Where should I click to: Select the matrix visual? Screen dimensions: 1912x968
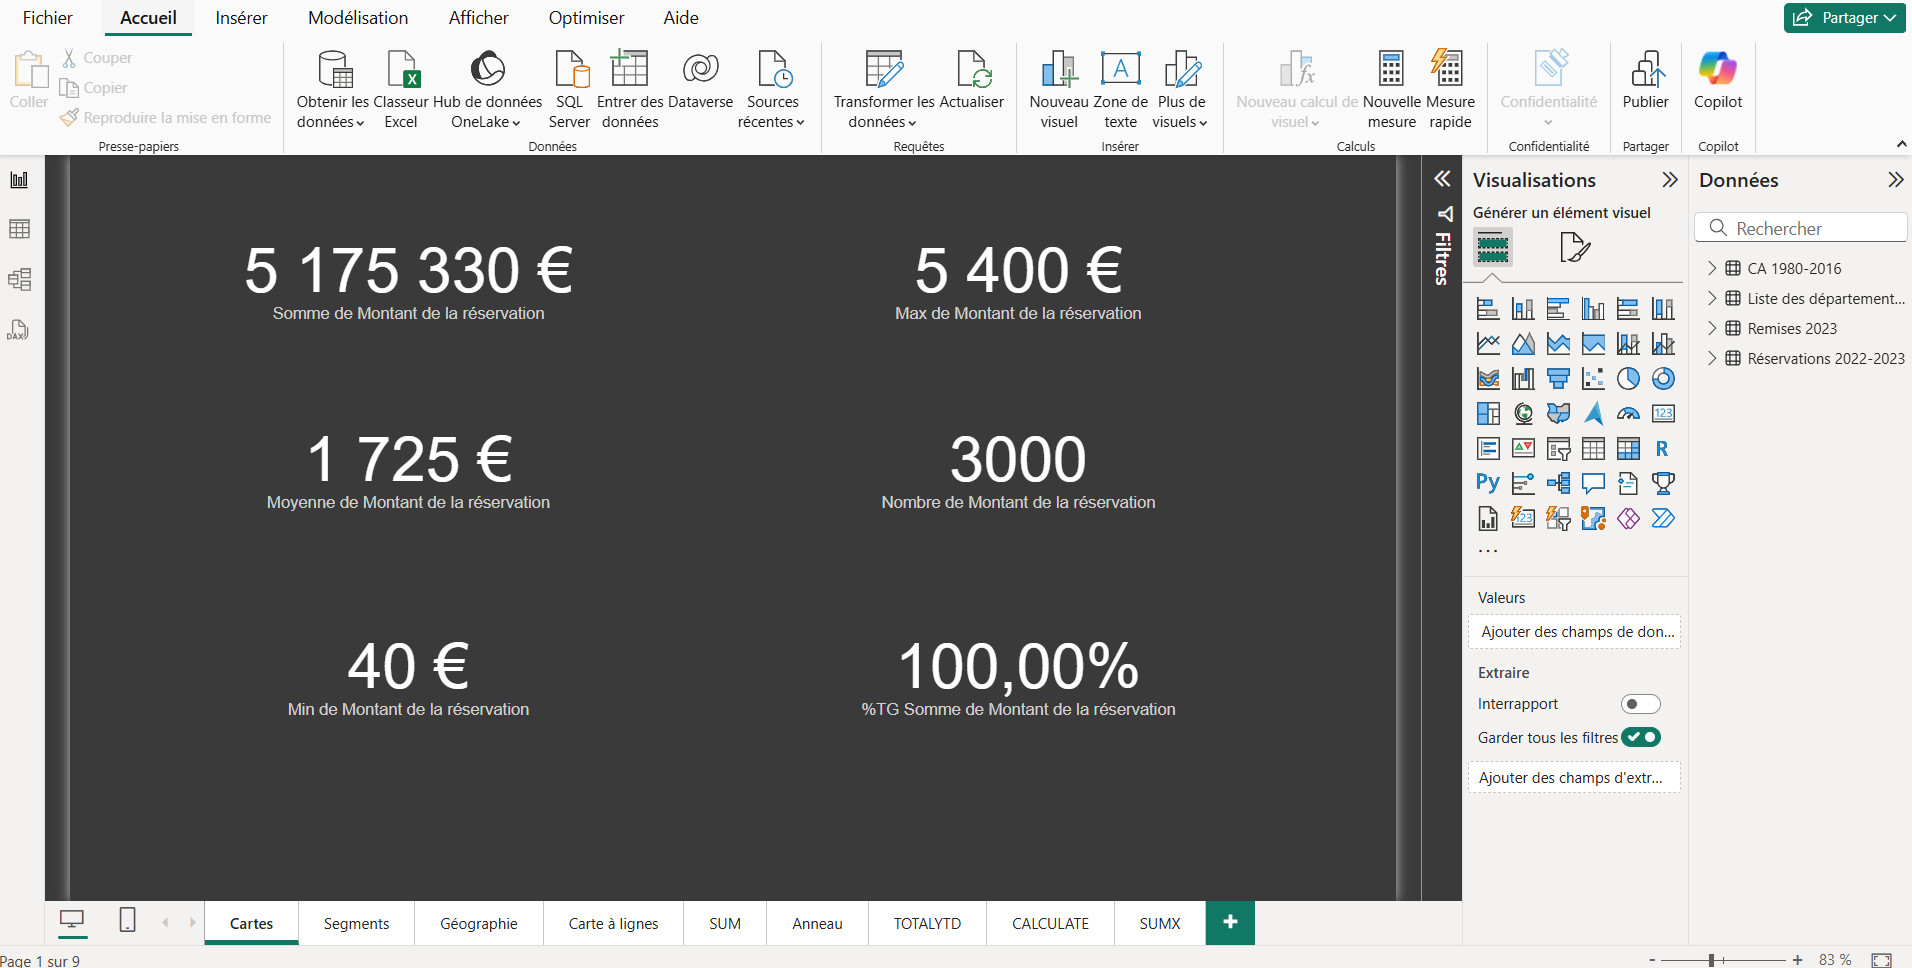1628,449
